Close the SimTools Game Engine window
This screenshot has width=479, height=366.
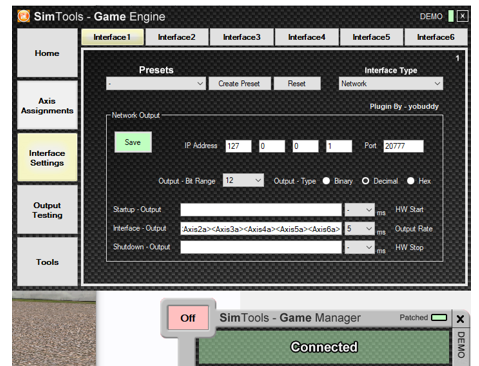tap(462, 16)
